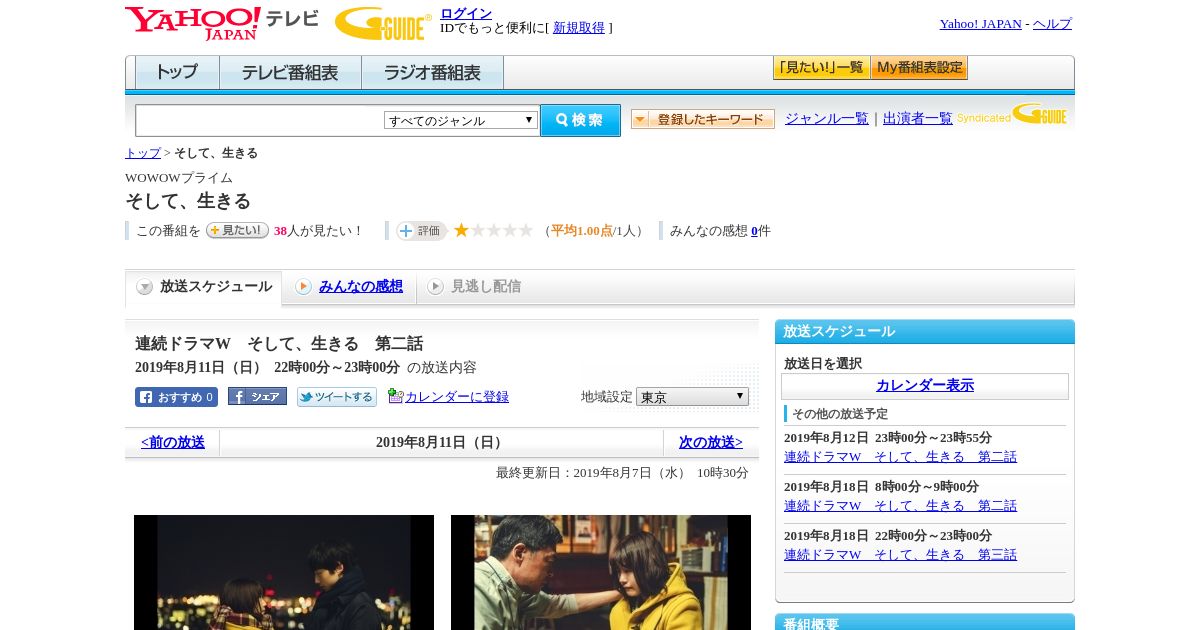Open 第二話 link under 8月18日 8時00分
The width and height of the screenshot is (1200, 630).
tap(900, 506)
